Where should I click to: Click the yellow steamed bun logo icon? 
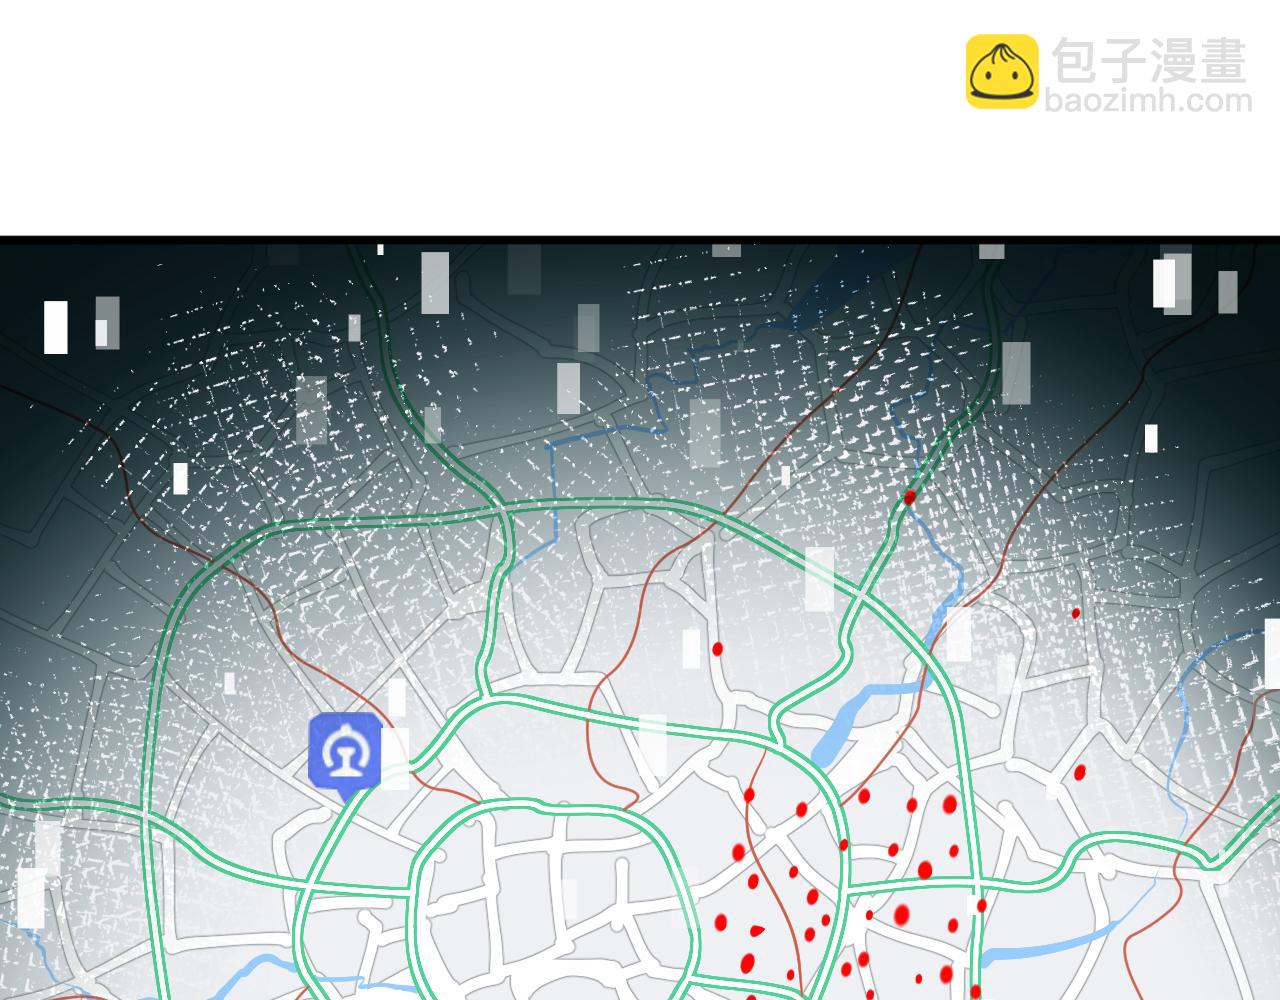pos(1002,72)
